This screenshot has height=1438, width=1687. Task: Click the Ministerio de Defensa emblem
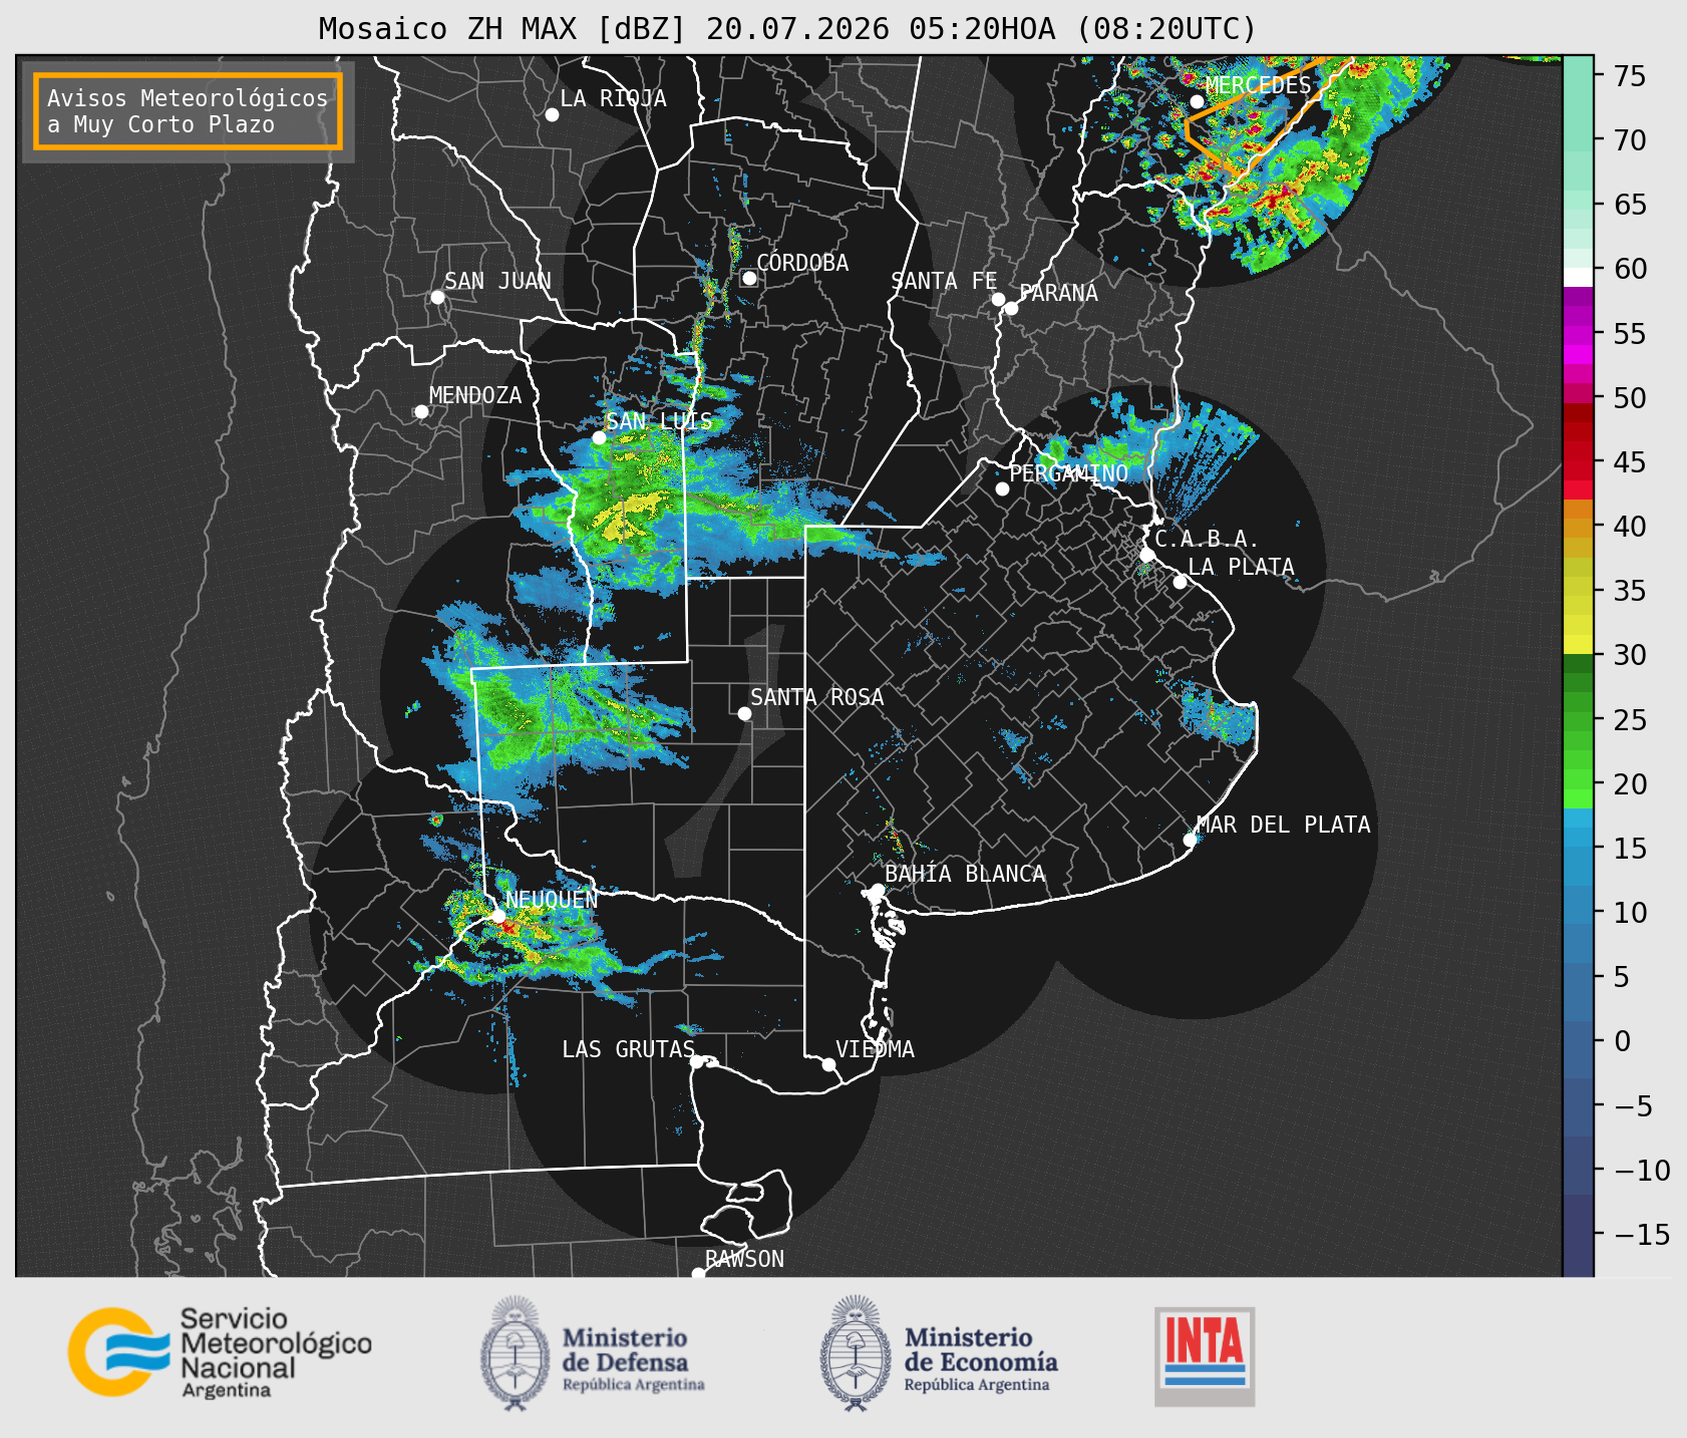coord(515,1353)
